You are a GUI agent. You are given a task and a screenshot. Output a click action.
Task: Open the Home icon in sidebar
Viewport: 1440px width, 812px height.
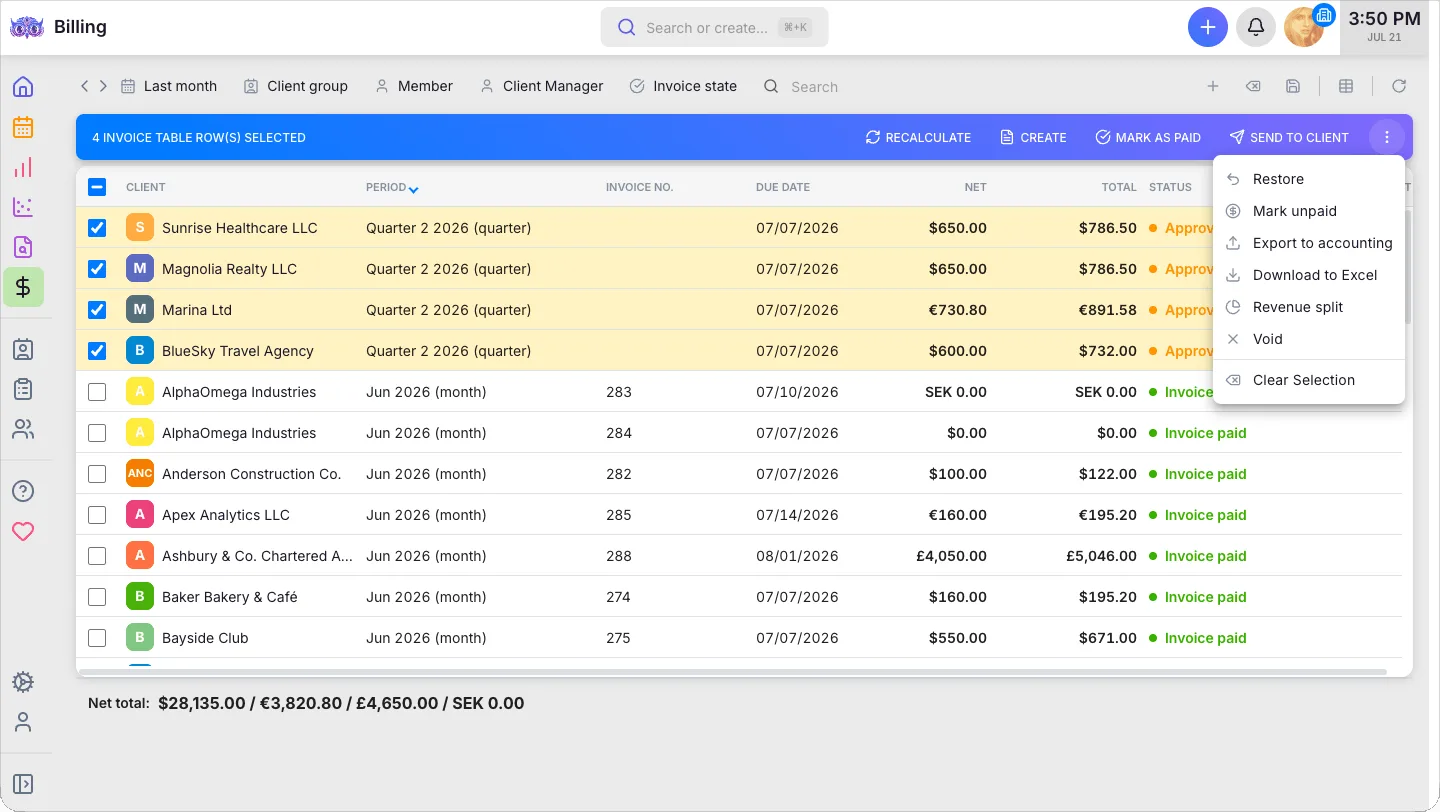(x=23, y=87)
